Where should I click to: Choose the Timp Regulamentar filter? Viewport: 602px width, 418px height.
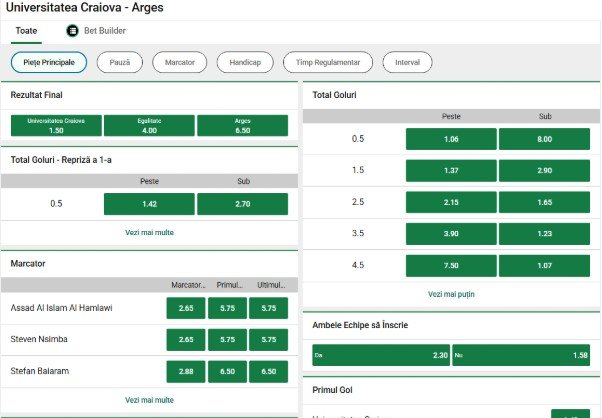[x=328, y=62]
